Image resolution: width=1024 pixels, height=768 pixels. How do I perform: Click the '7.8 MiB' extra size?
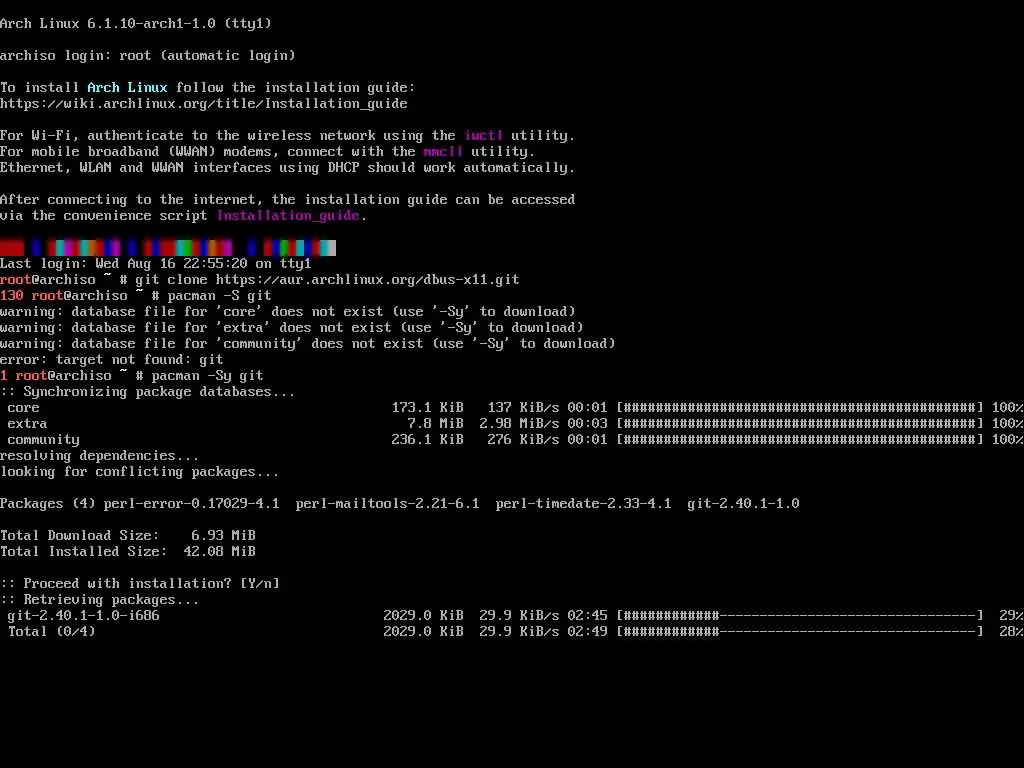point(436,423)
